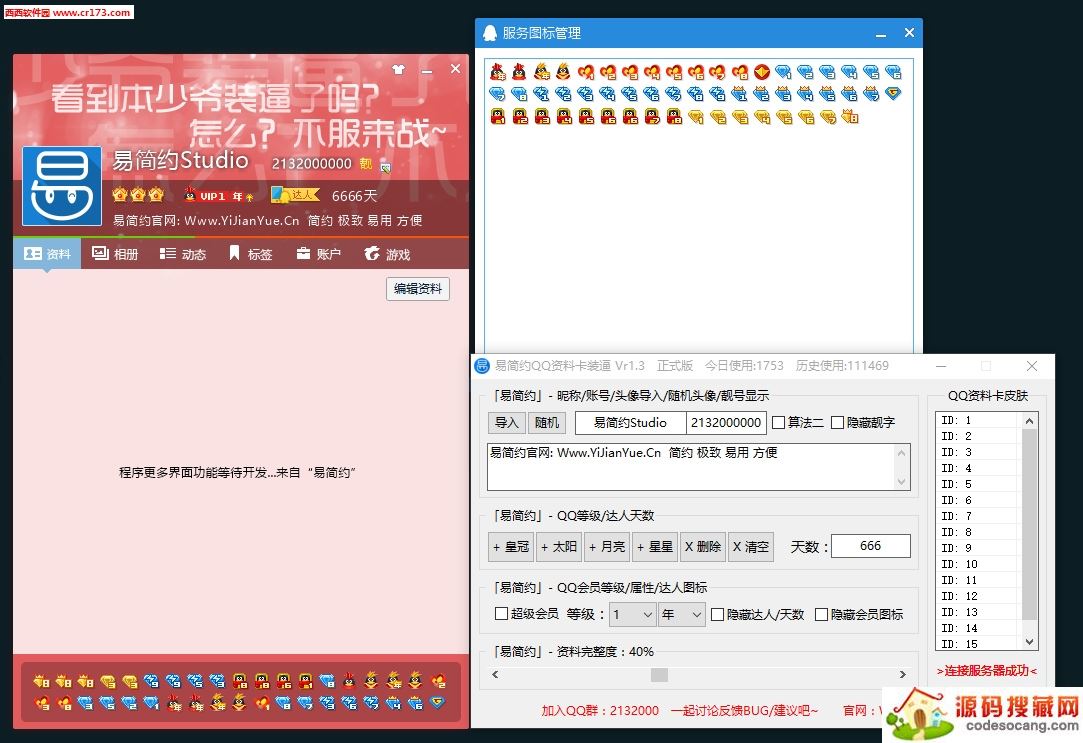This screenshot has height=743, width=1083.
Task: Select the red gold-diamond round icon in 服务图标管理
Action: (x=761, y=71)
